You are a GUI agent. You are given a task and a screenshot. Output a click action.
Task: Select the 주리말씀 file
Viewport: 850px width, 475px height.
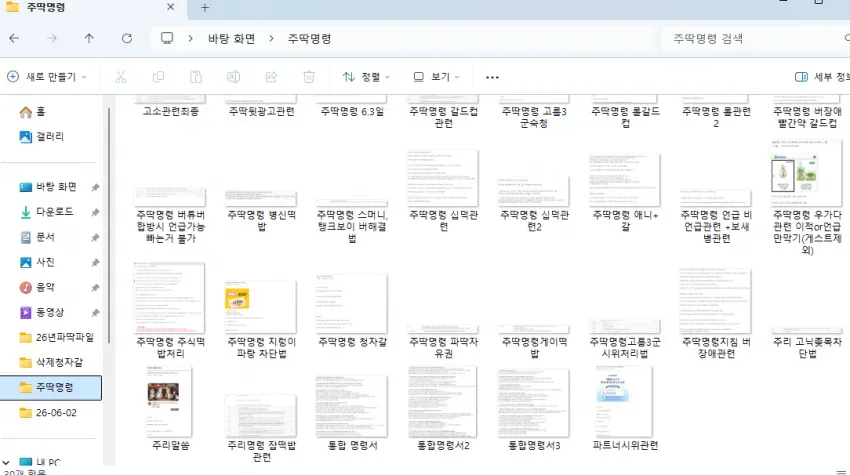[x=170, y=409]
